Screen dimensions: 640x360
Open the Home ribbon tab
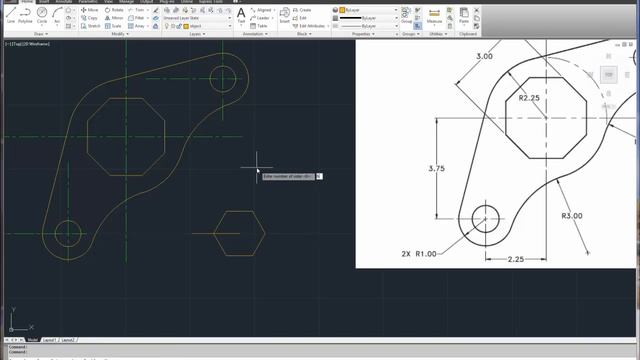tap(27, 2)
